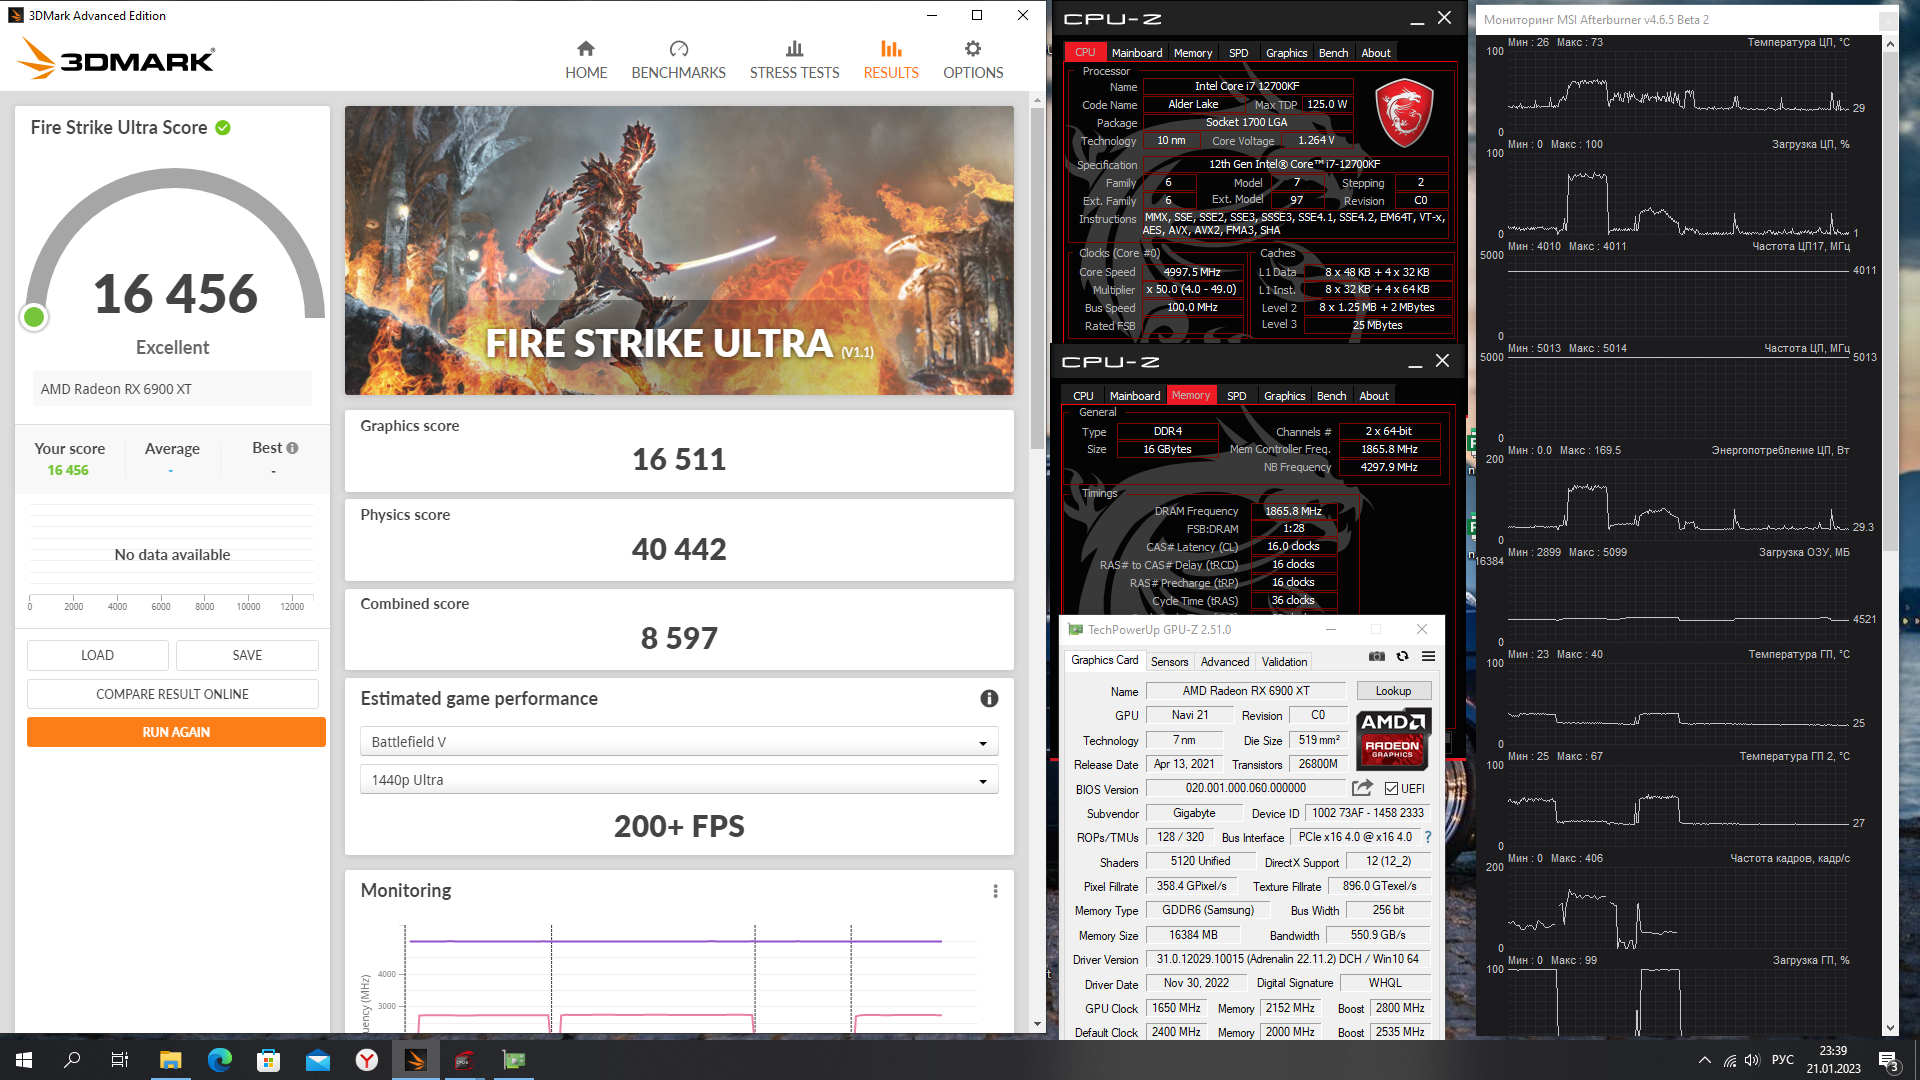Click the BIOS export share icon

[x=1362, y=788]
